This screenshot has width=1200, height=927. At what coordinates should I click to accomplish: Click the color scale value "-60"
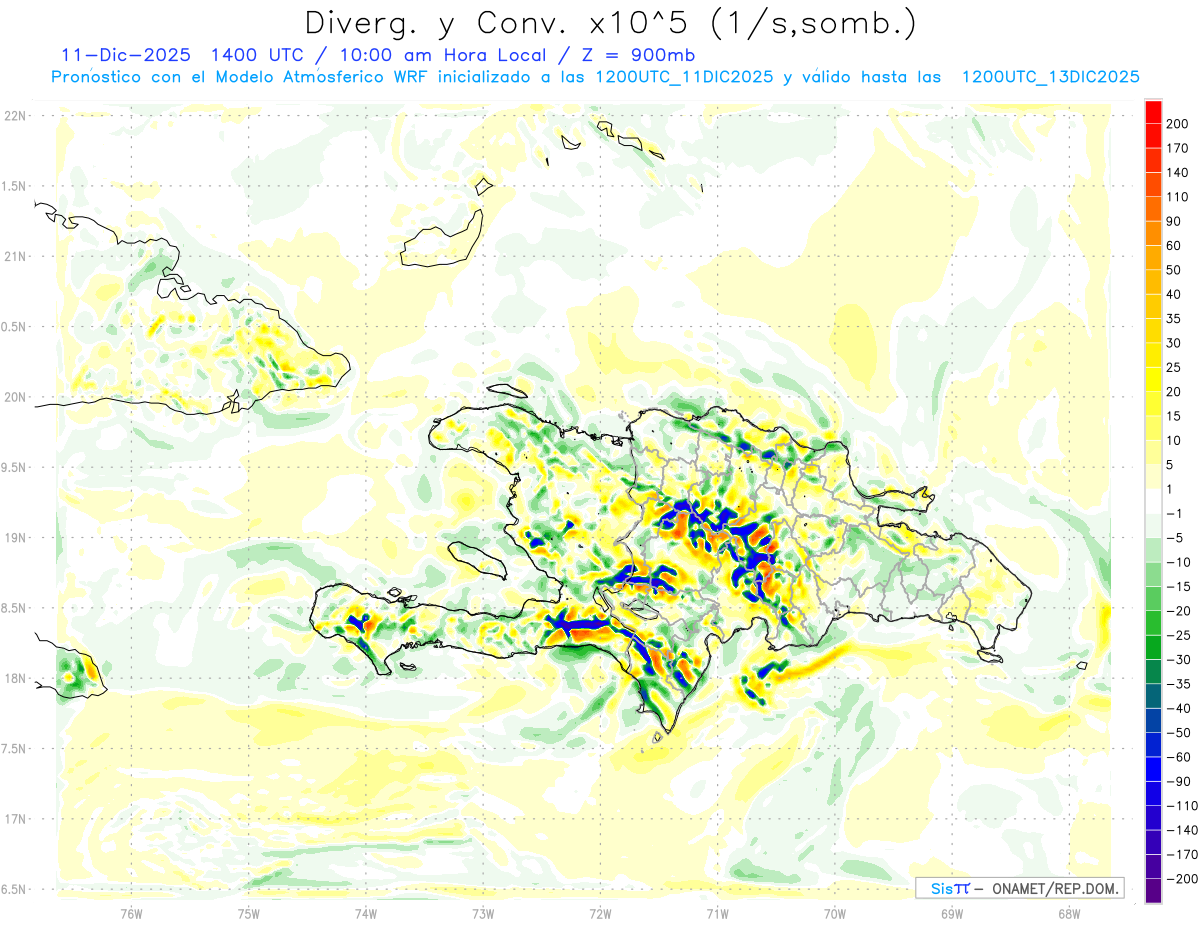point(1179,756)
